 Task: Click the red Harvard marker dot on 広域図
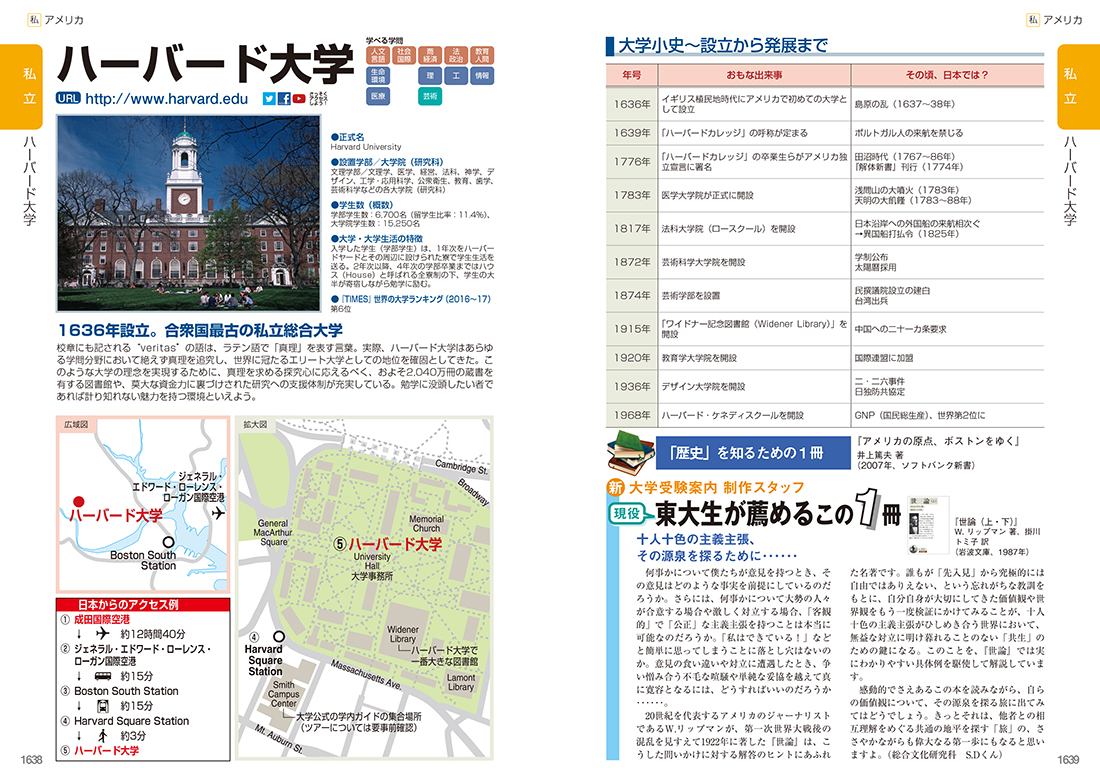[x=79, y=501]
